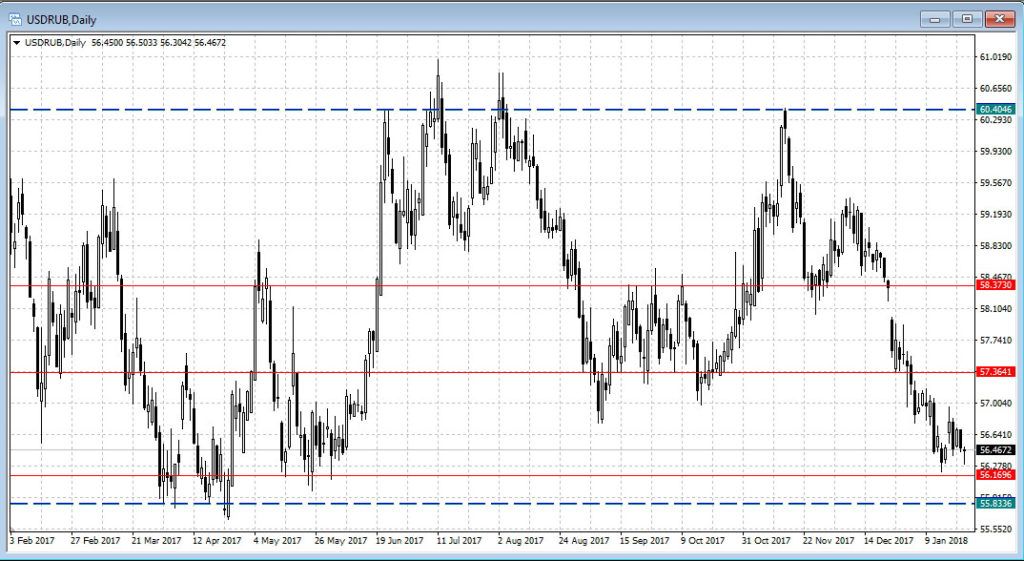
Task: Maximize the USDRUB chart window
Action: pyautogui.click(x=966, y=18)
